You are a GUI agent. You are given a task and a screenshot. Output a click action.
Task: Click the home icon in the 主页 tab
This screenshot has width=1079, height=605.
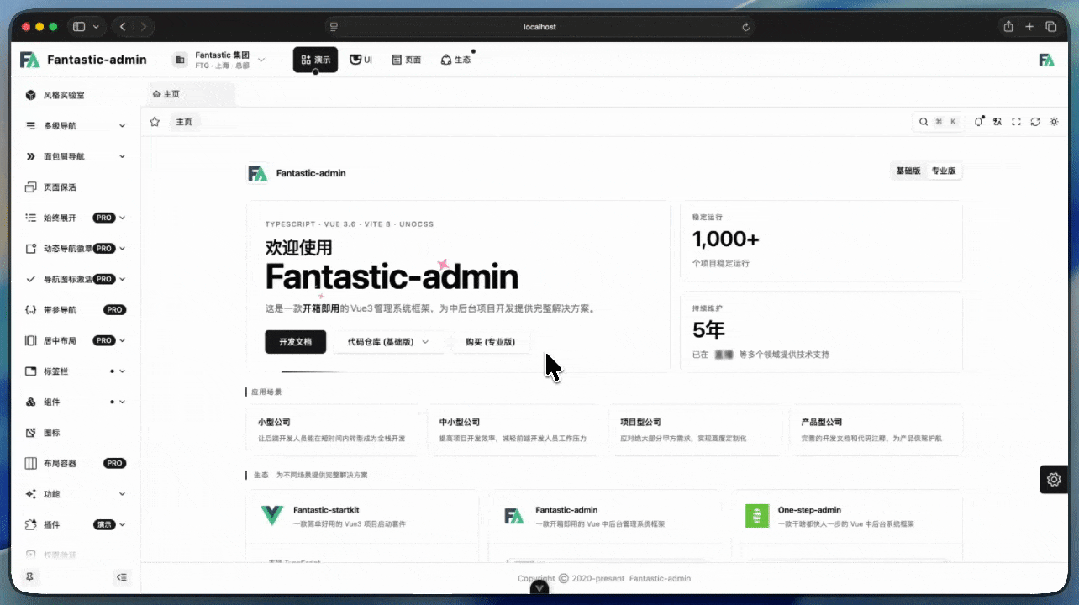click(x=156, y=94)
